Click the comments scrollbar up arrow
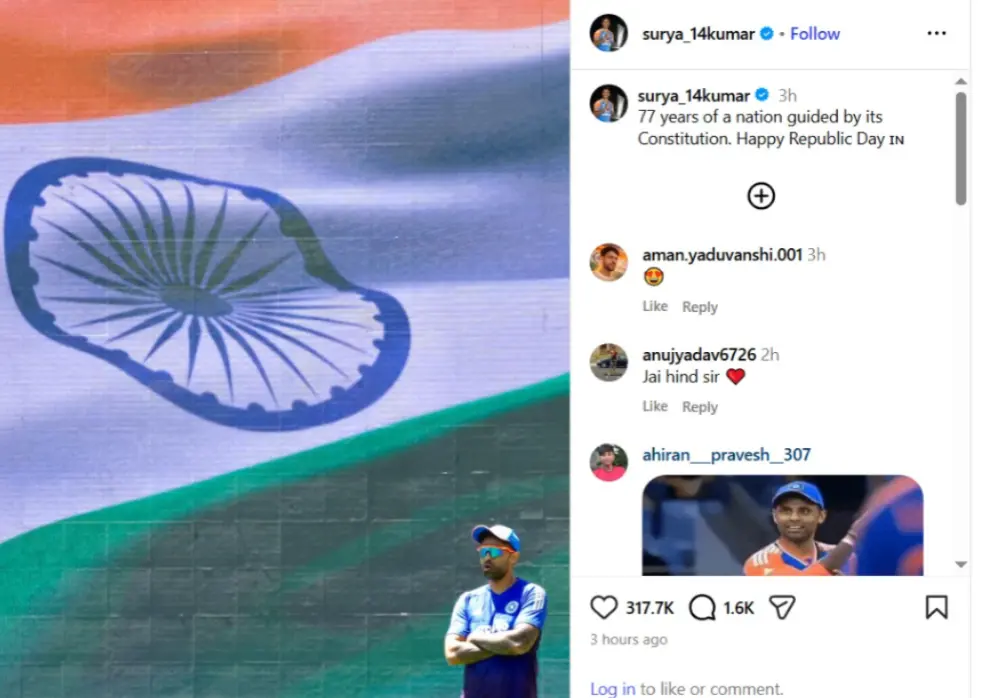 (961, 81)
